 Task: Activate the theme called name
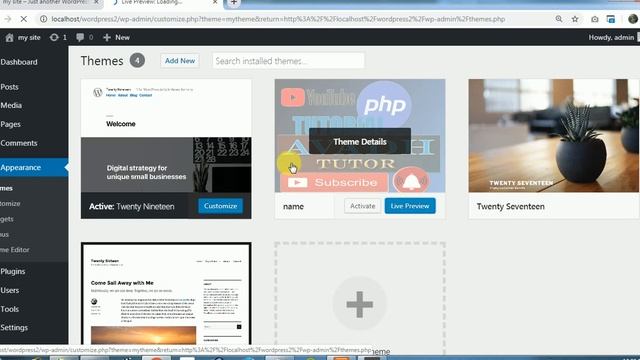pyautogui.click(x=362, y=206)
